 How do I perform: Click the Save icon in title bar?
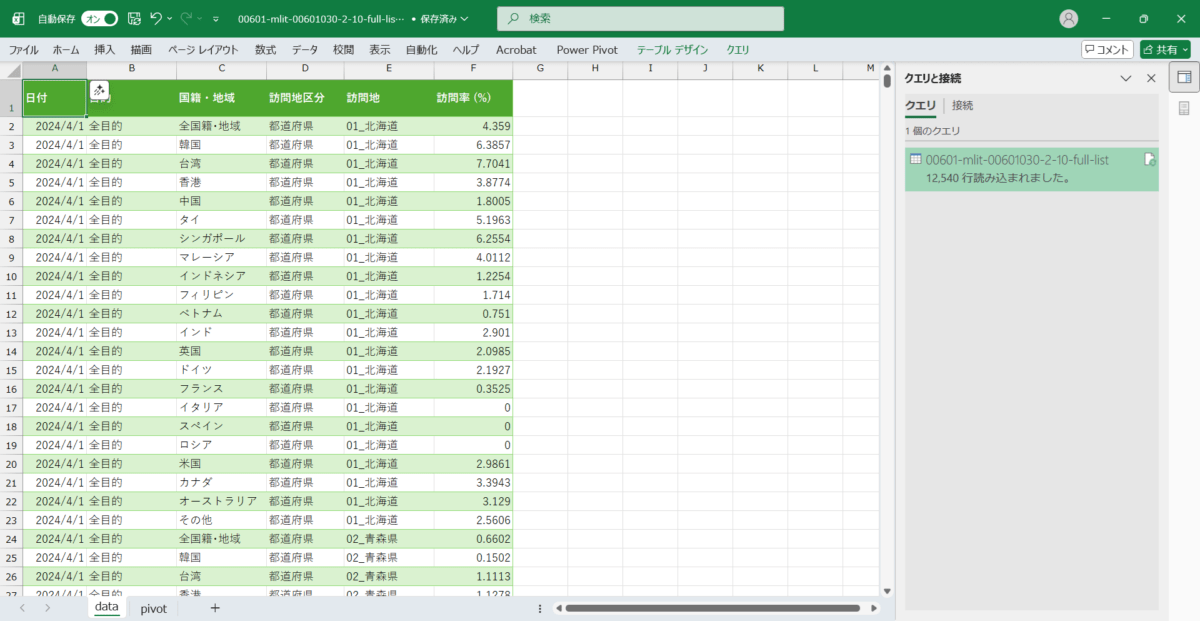(133, 18)
